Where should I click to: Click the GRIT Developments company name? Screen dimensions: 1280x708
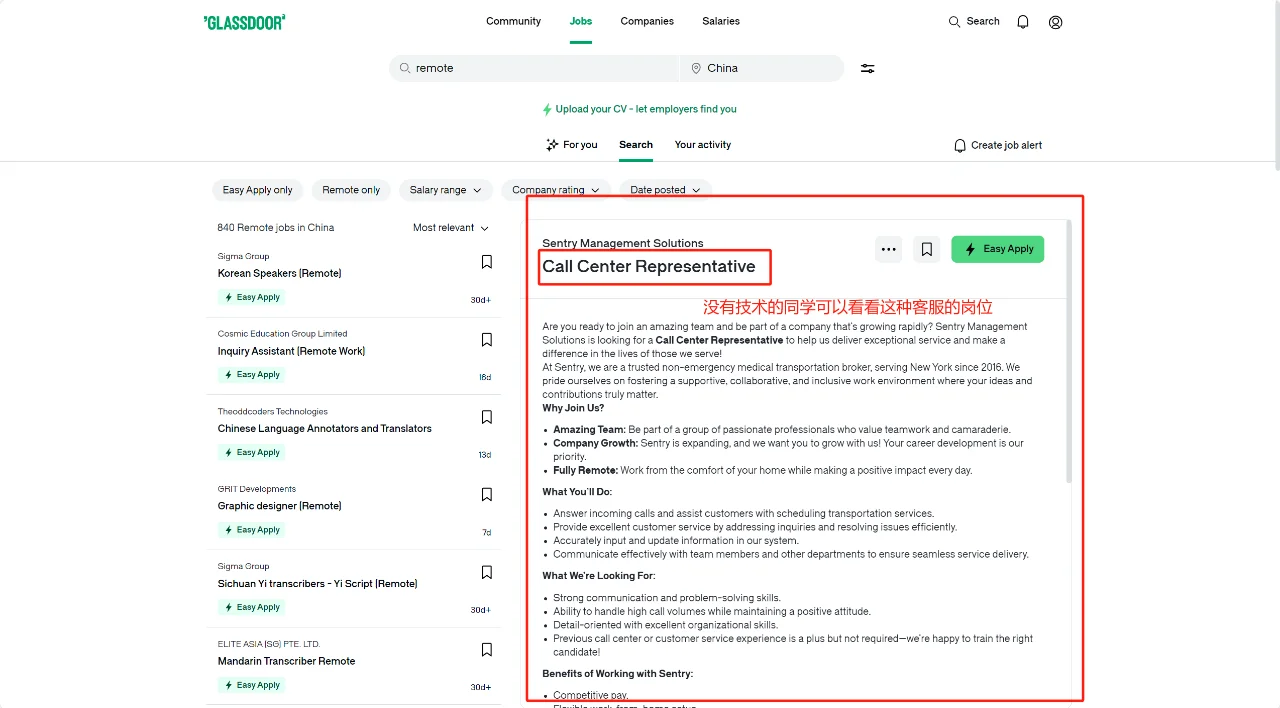(257, 489)
